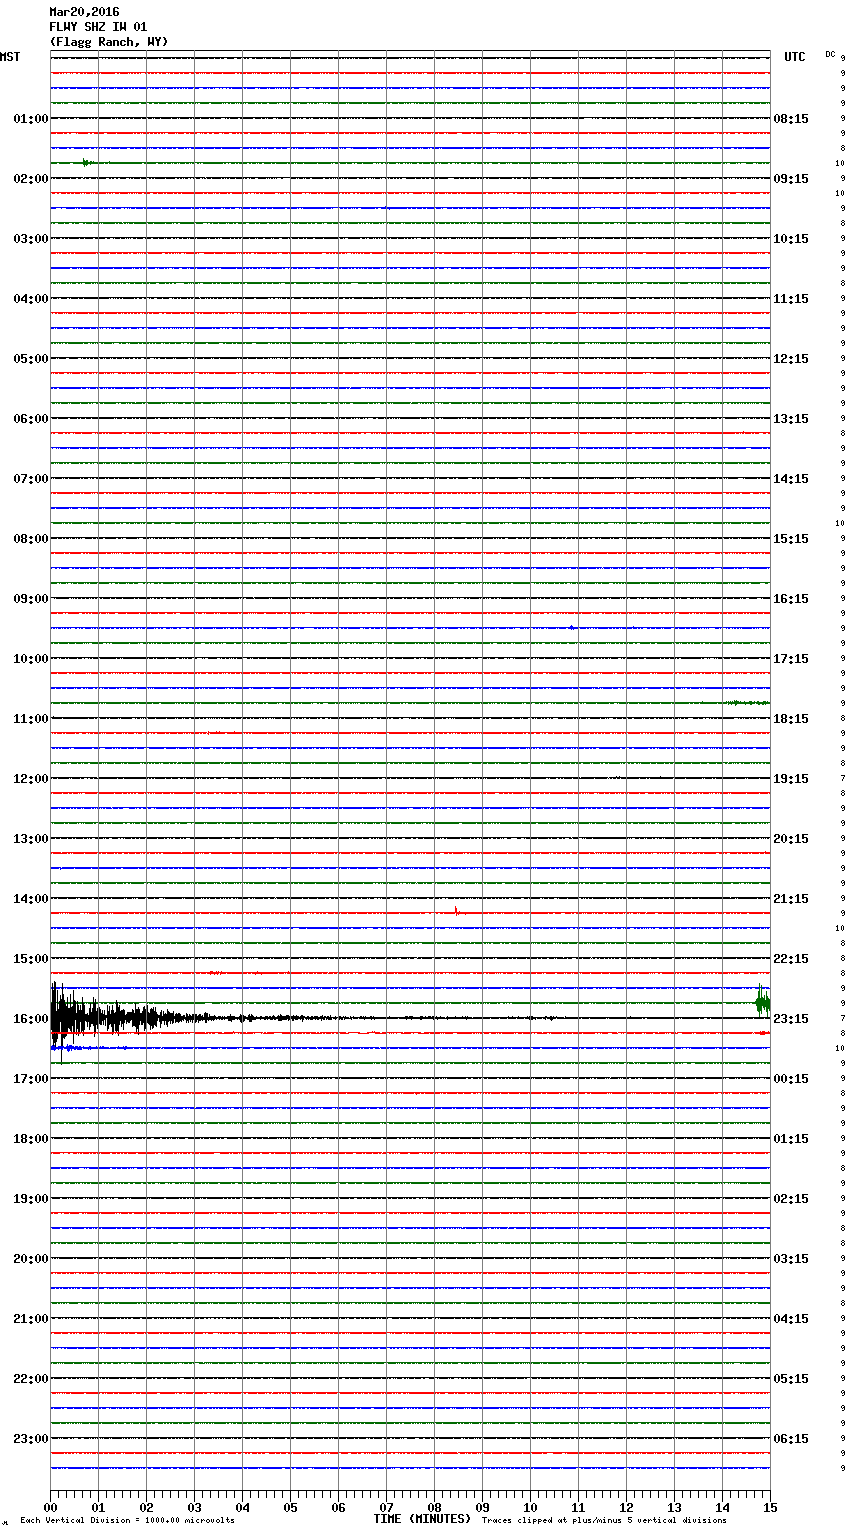The image size is (850, 1534).
Task: Click the MST timezone header
Action: (10, 57)
